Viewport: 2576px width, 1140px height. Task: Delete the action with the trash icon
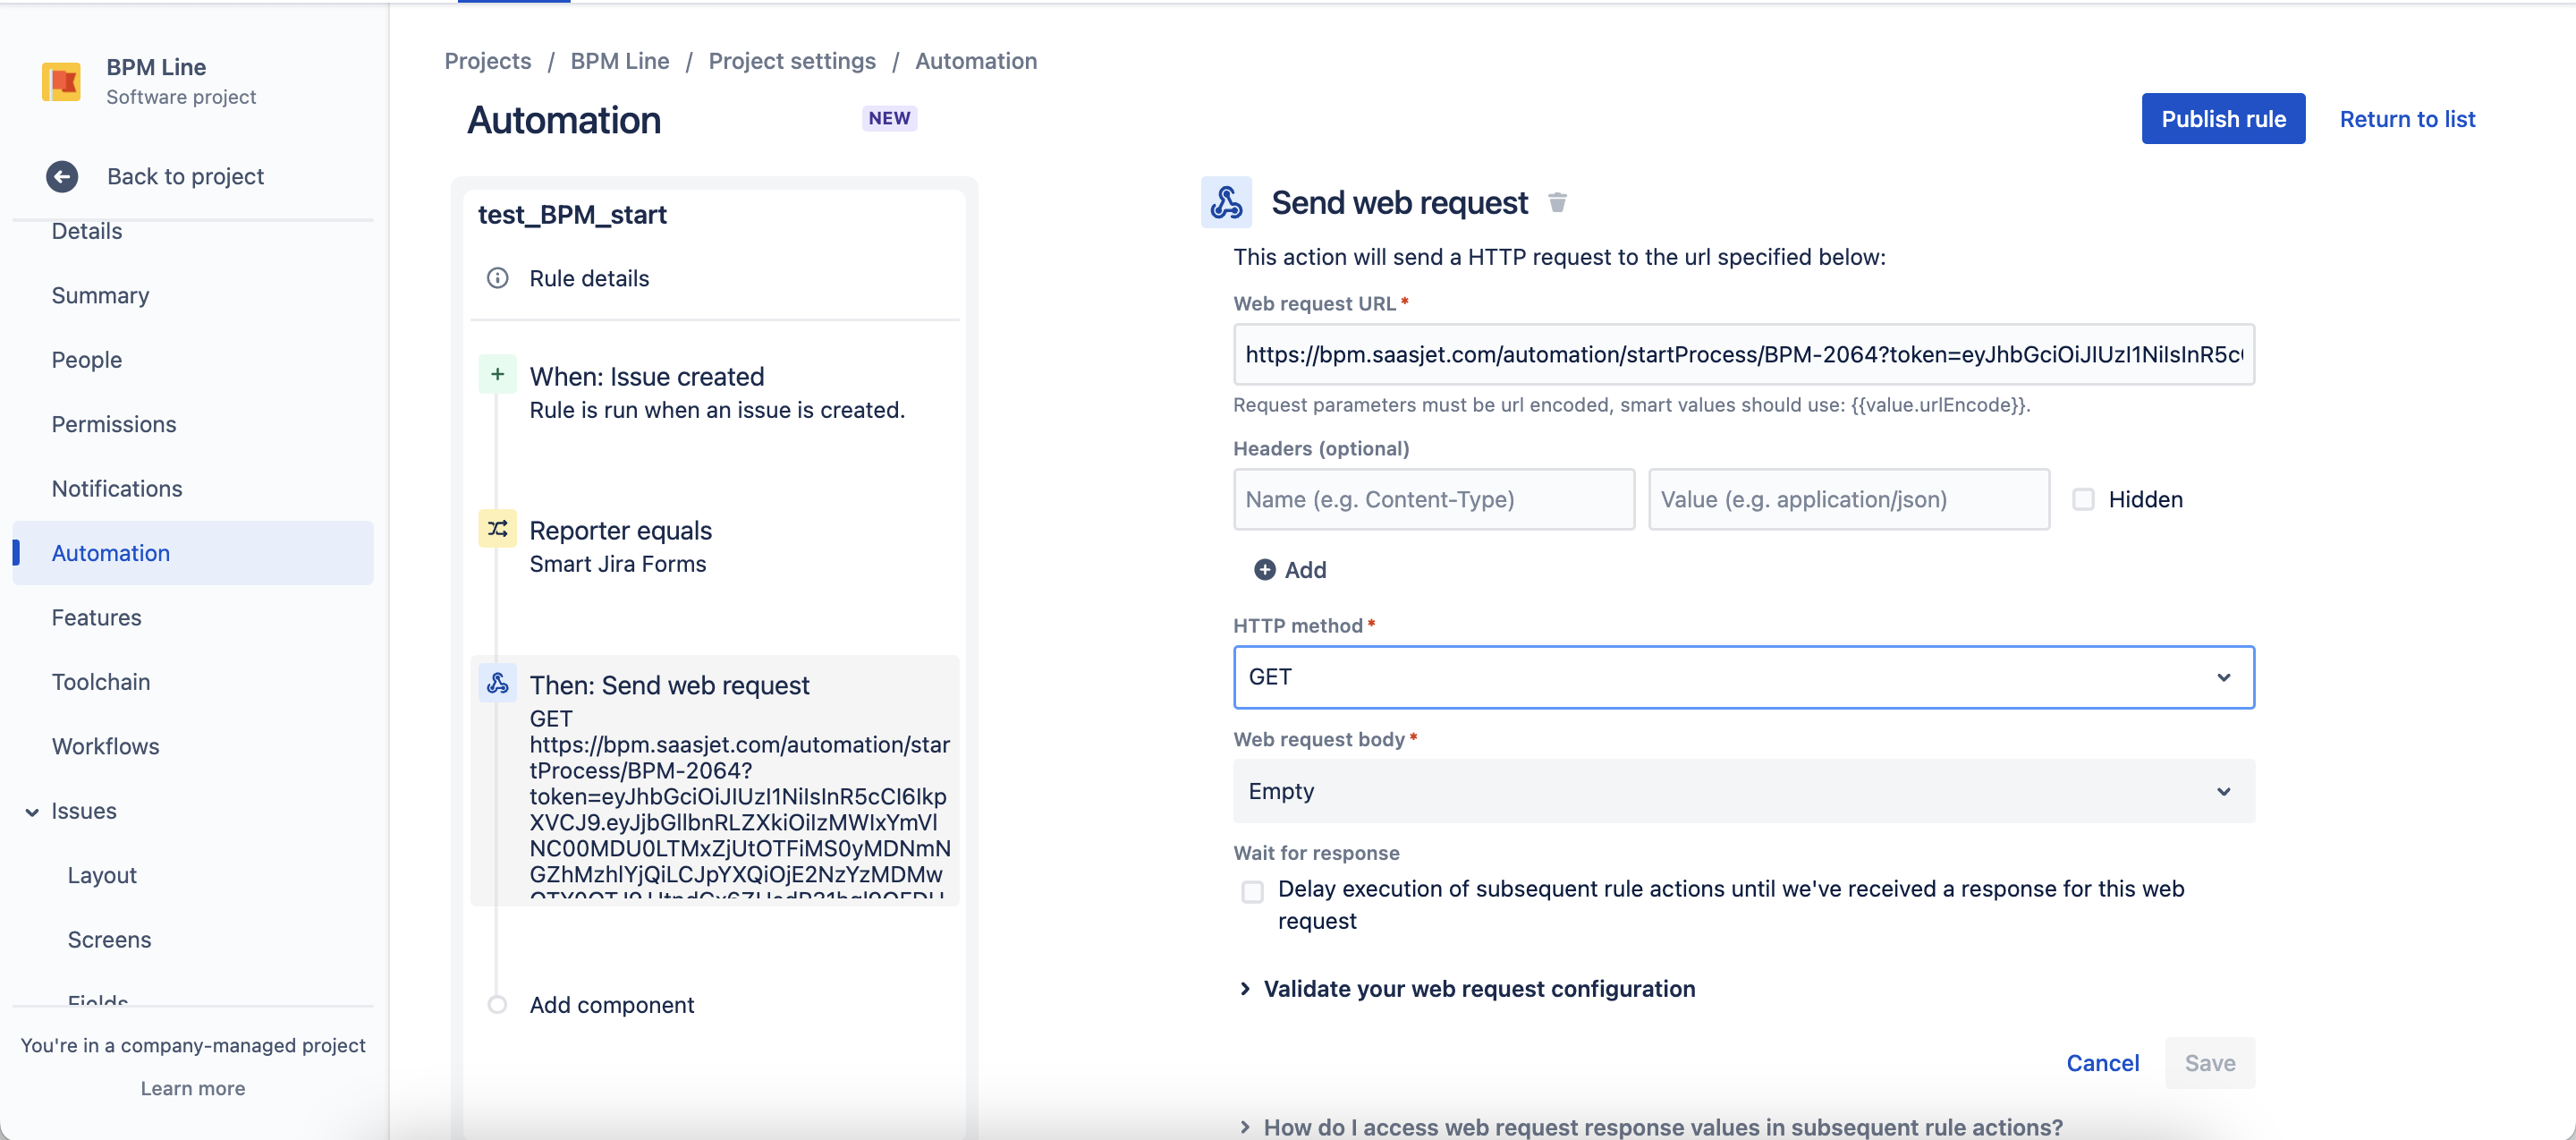[x=1557, y=203]
